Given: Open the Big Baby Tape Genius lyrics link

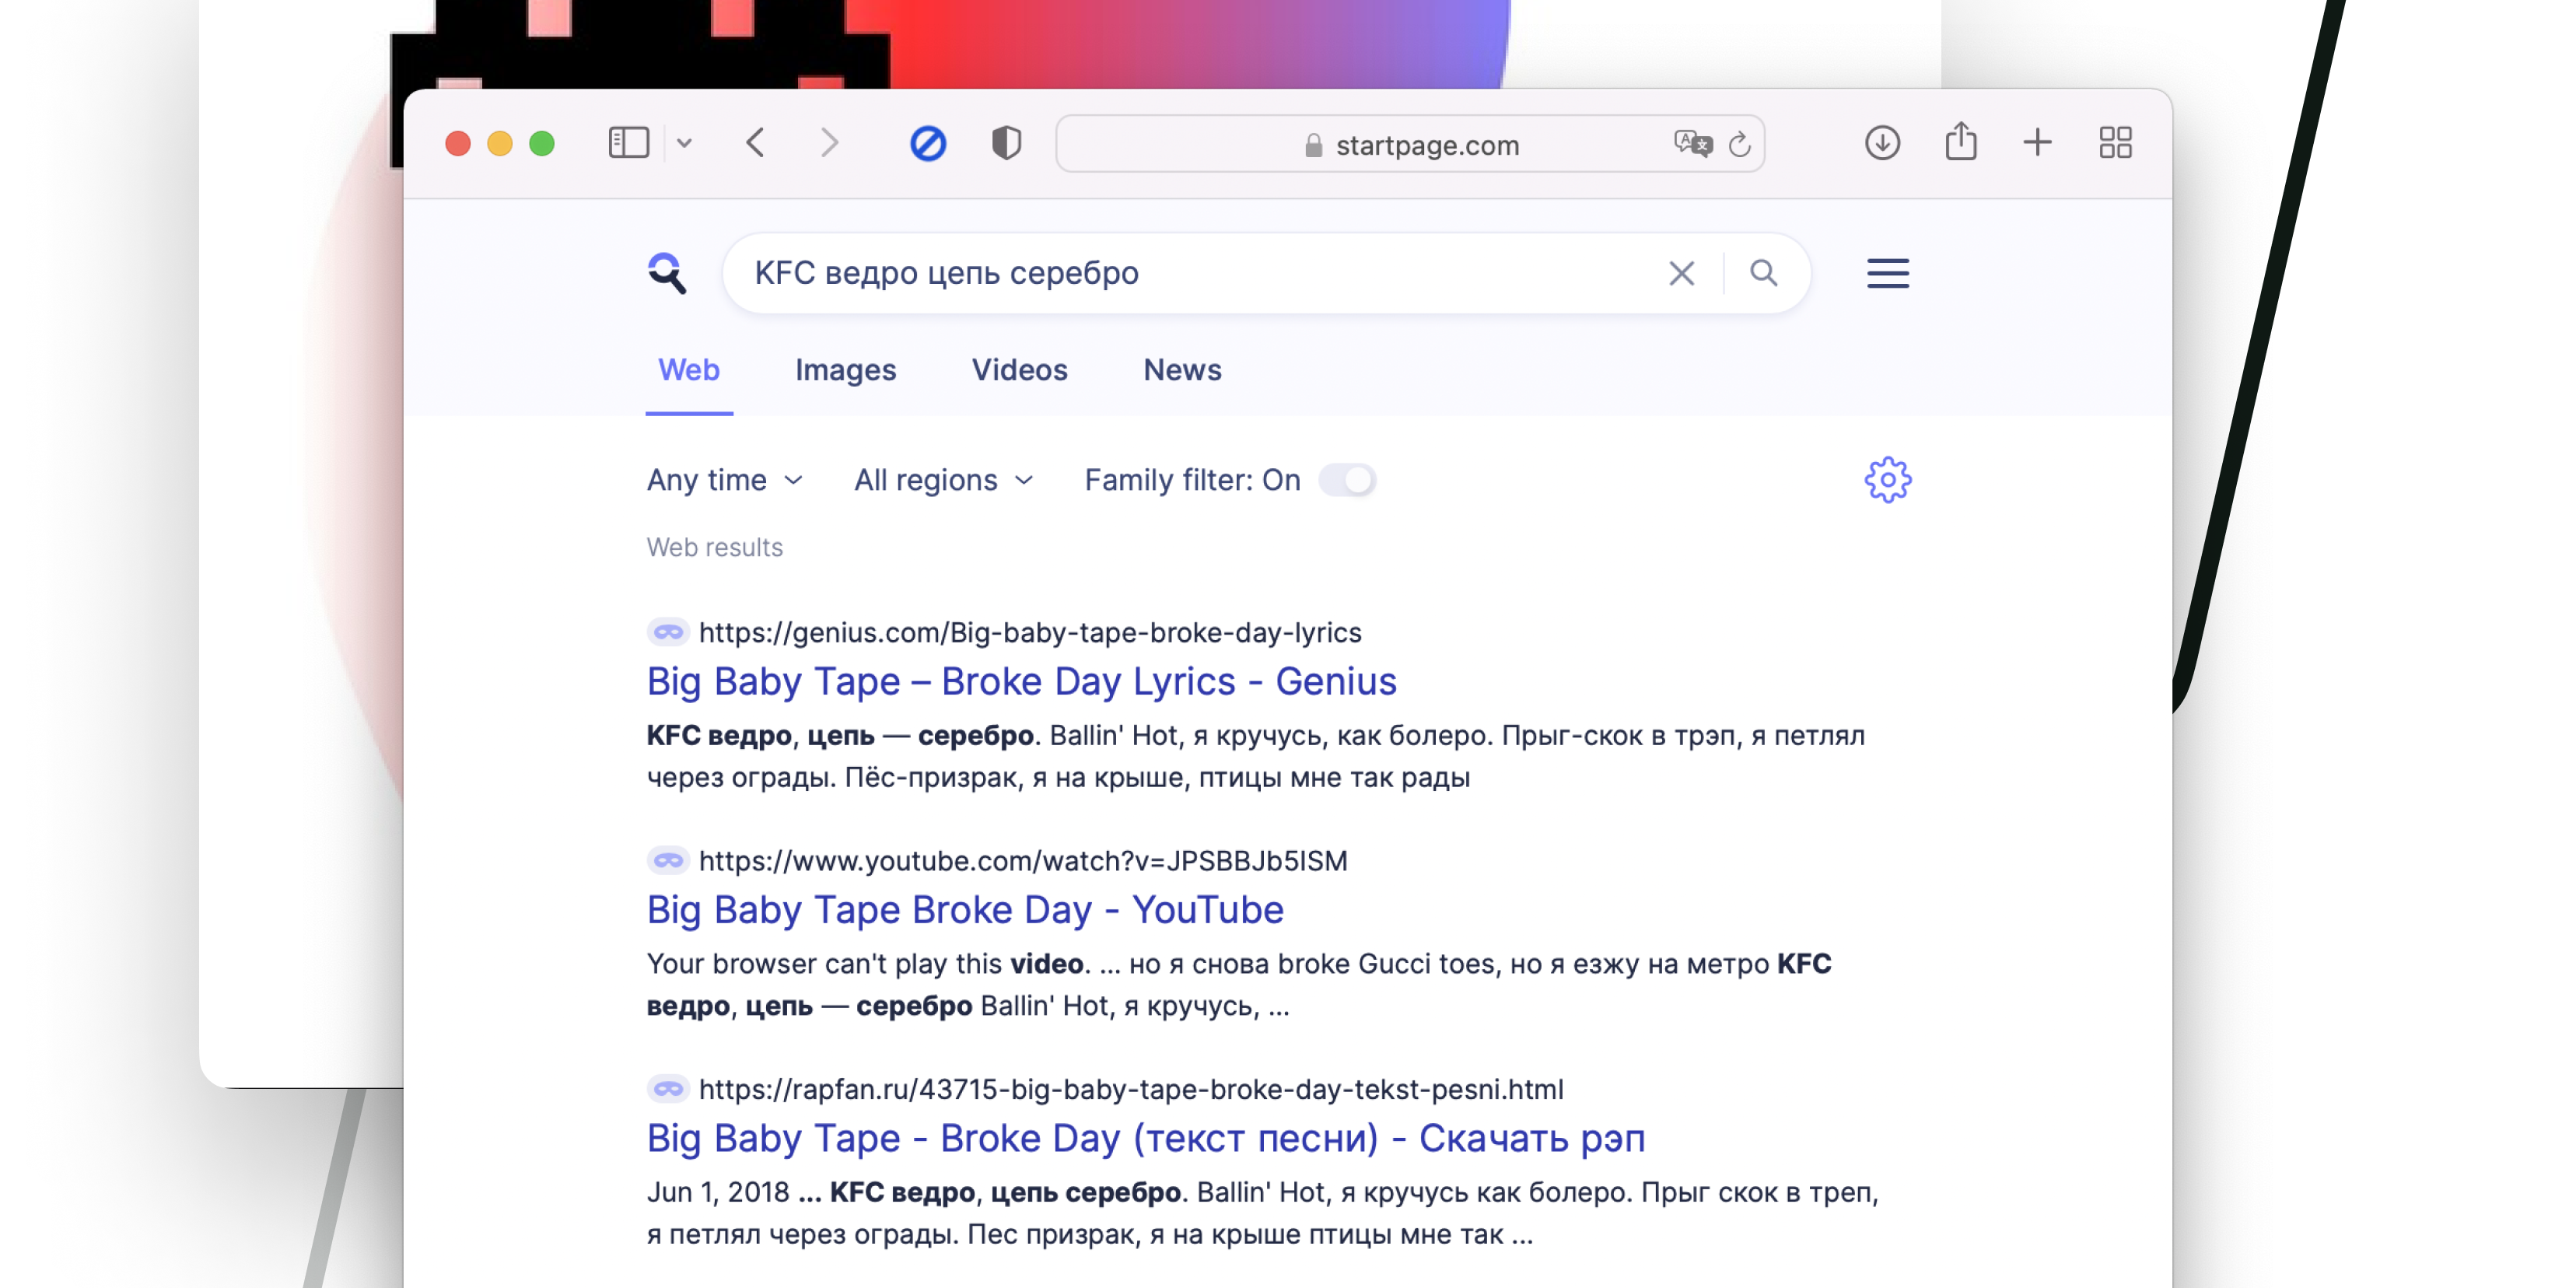Looking at the screenshot, I should [x=1019, y=678].
